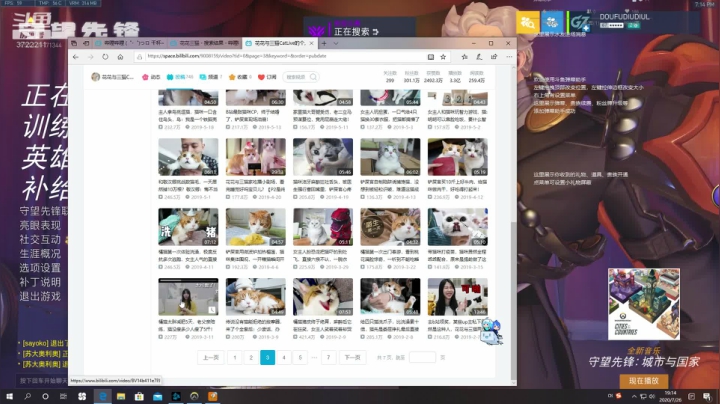Viewport: 720px width, 404px height.
Task: Open the 频道 channels section
Action: click(211, 77)
